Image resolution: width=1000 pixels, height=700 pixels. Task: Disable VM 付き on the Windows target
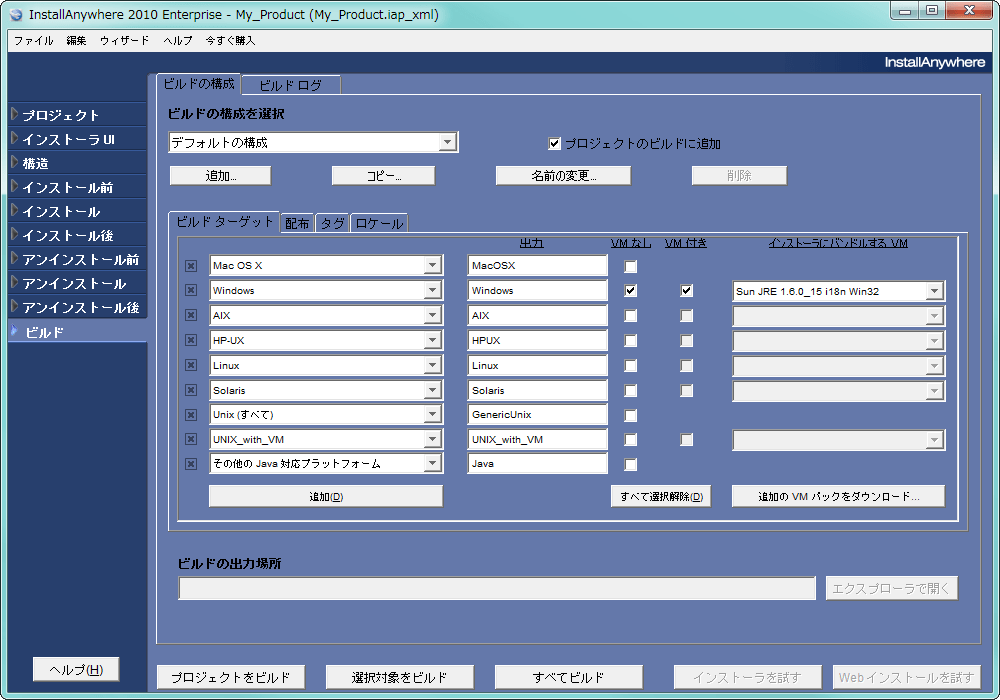pyautogui.click(x=687, y=290)
